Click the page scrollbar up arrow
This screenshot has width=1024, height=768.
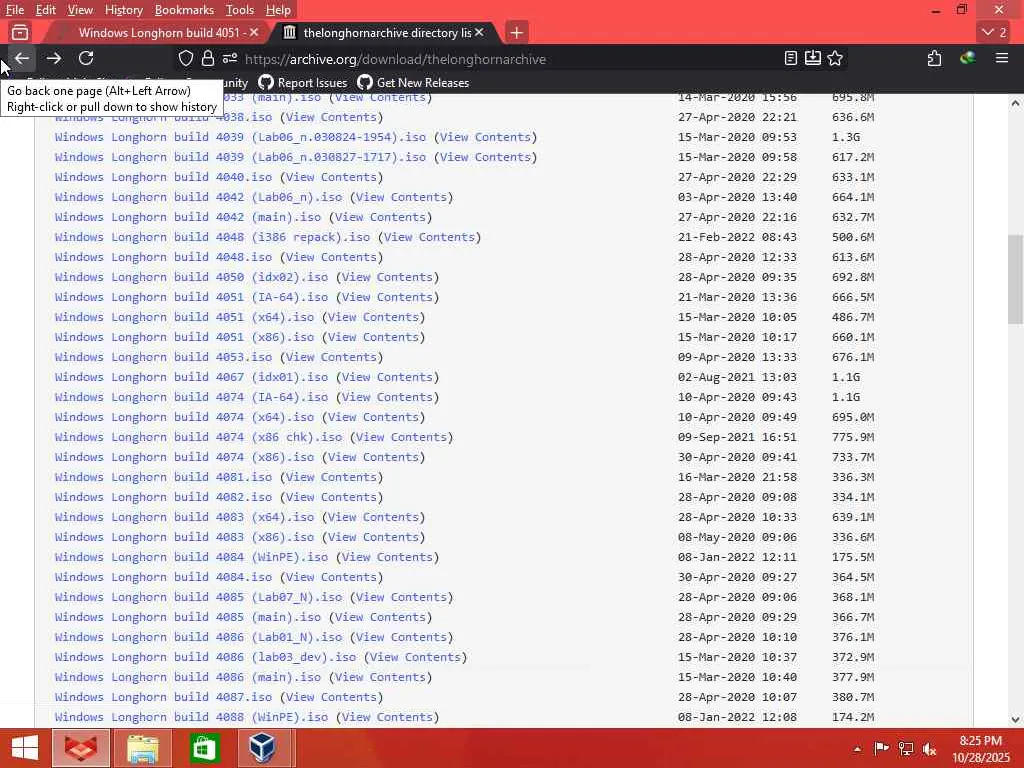(1015, 103)
